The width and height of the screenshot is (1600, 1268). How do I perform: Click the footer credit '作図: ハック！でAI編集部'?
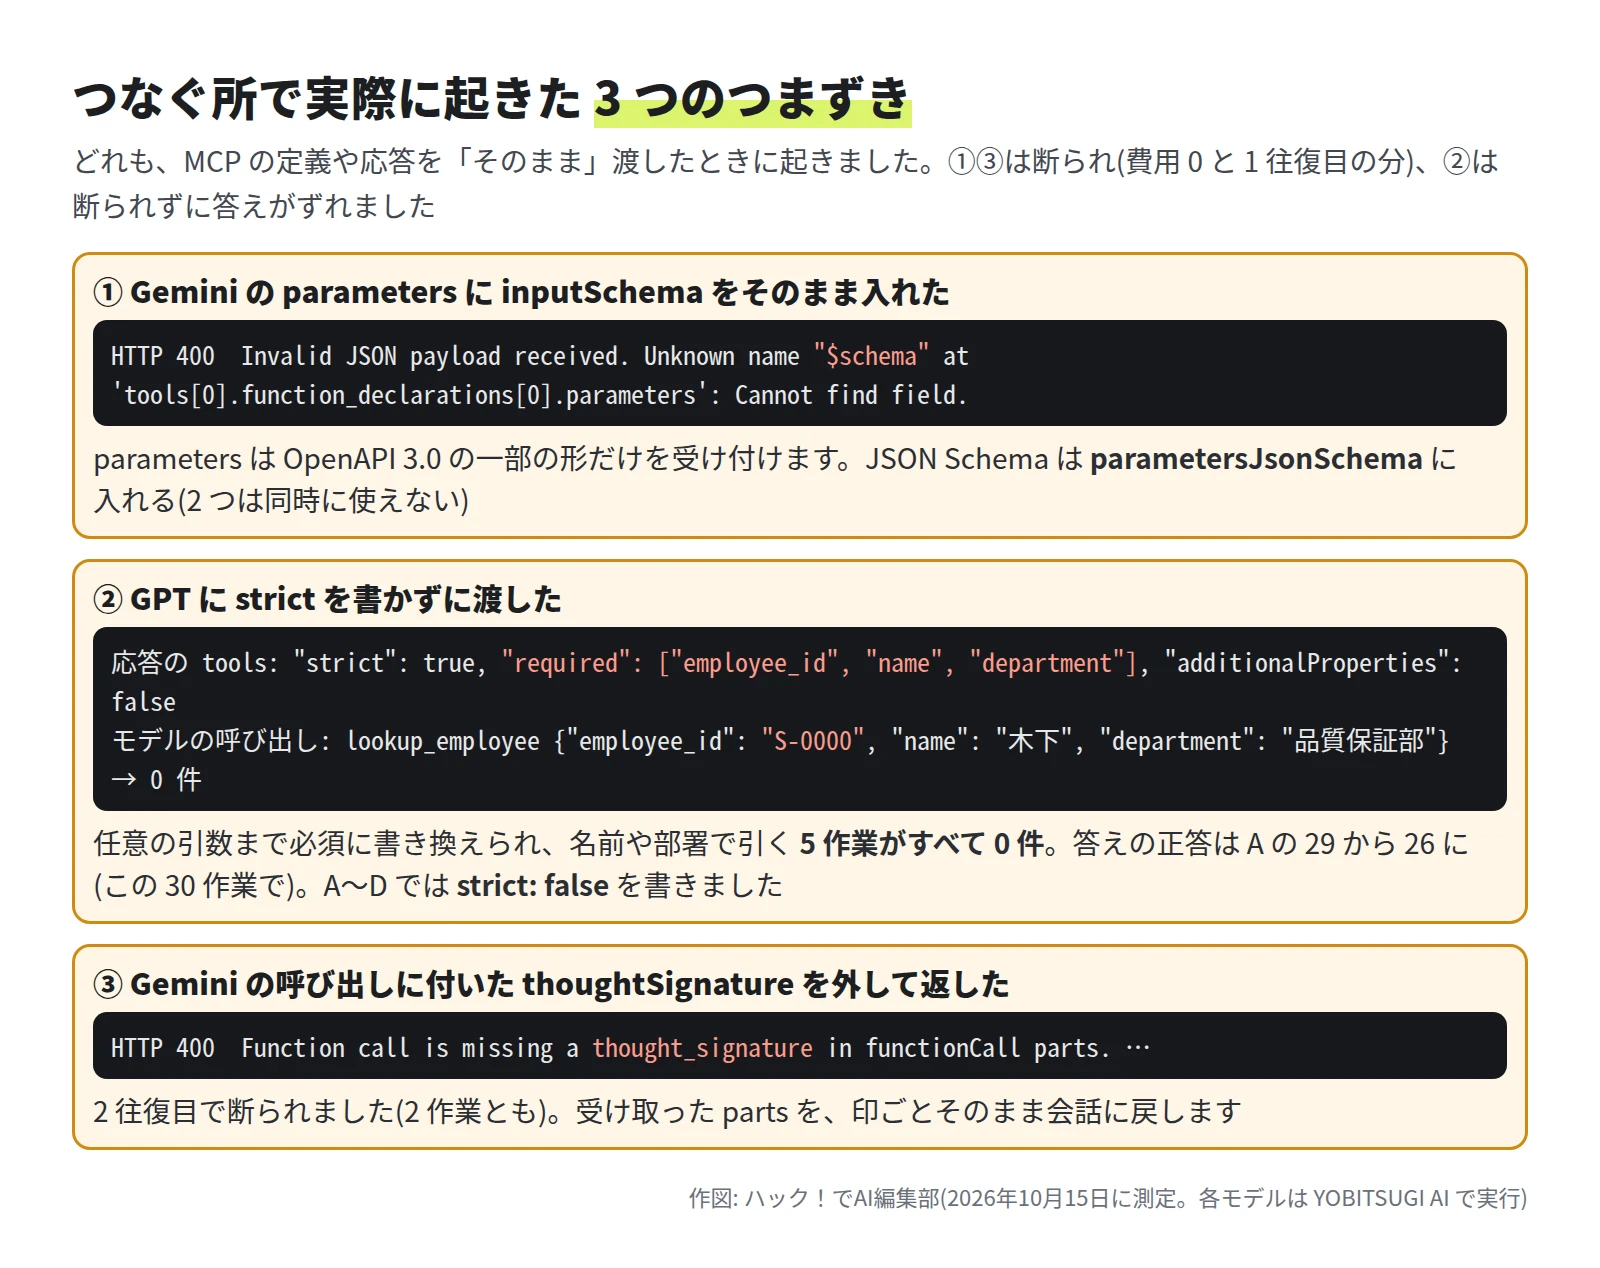(x=814, y=1198)
